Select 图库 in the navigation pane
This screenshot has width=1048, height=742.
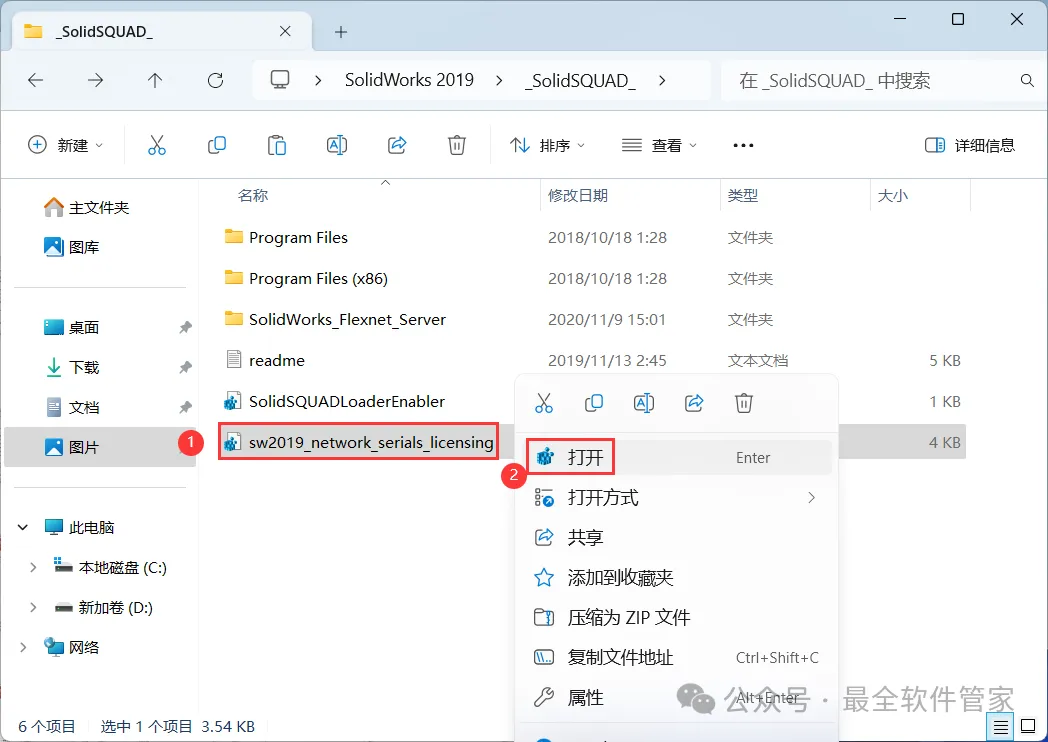[x=72, y=247]
